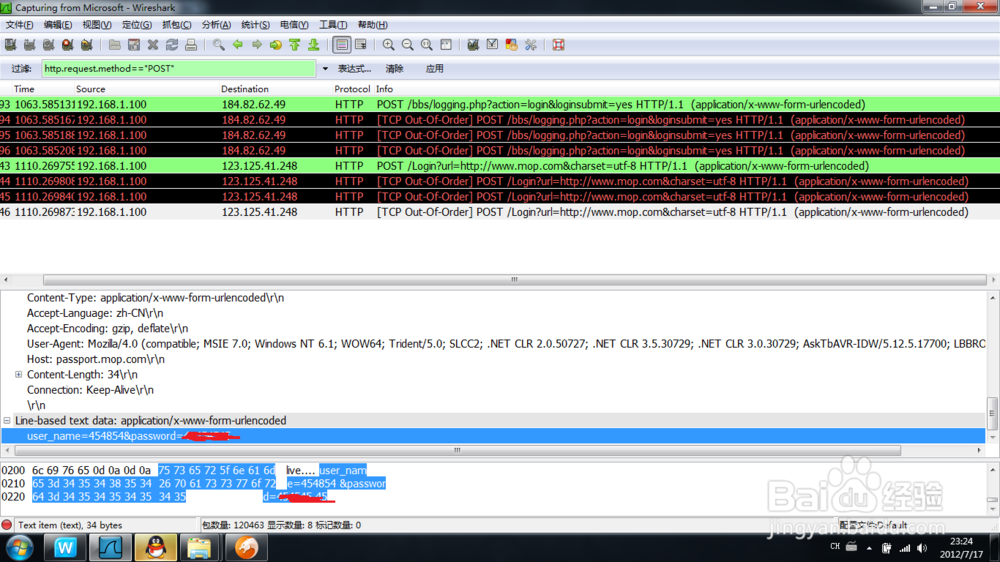Close this capture file X icon

click(x=152, y=45)
